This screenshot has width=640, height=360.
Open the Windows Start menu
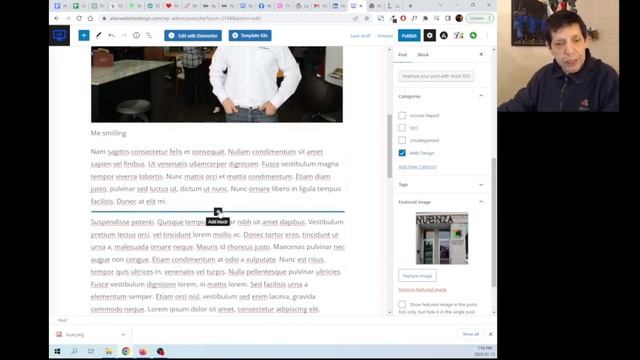pos(57,351)
